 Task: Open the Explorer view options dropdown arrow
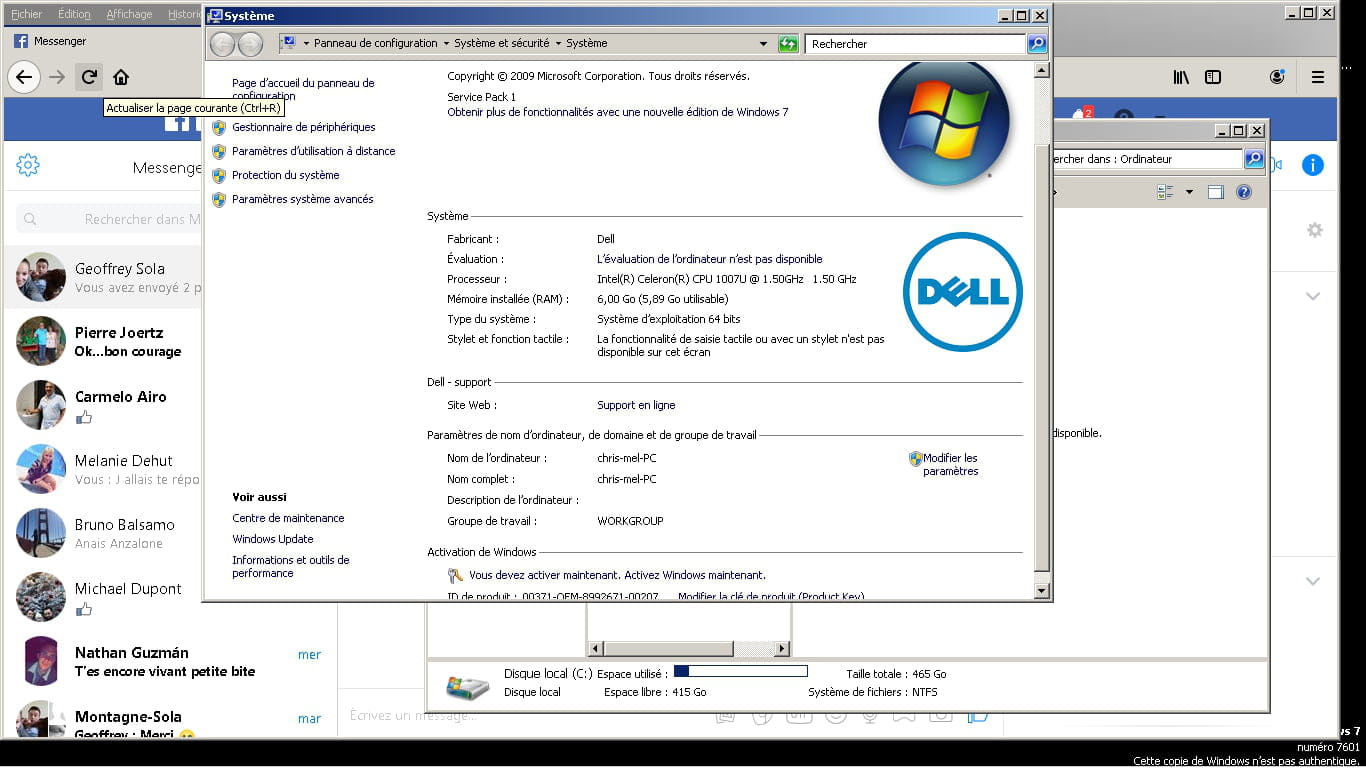[x=1189, y=192]
